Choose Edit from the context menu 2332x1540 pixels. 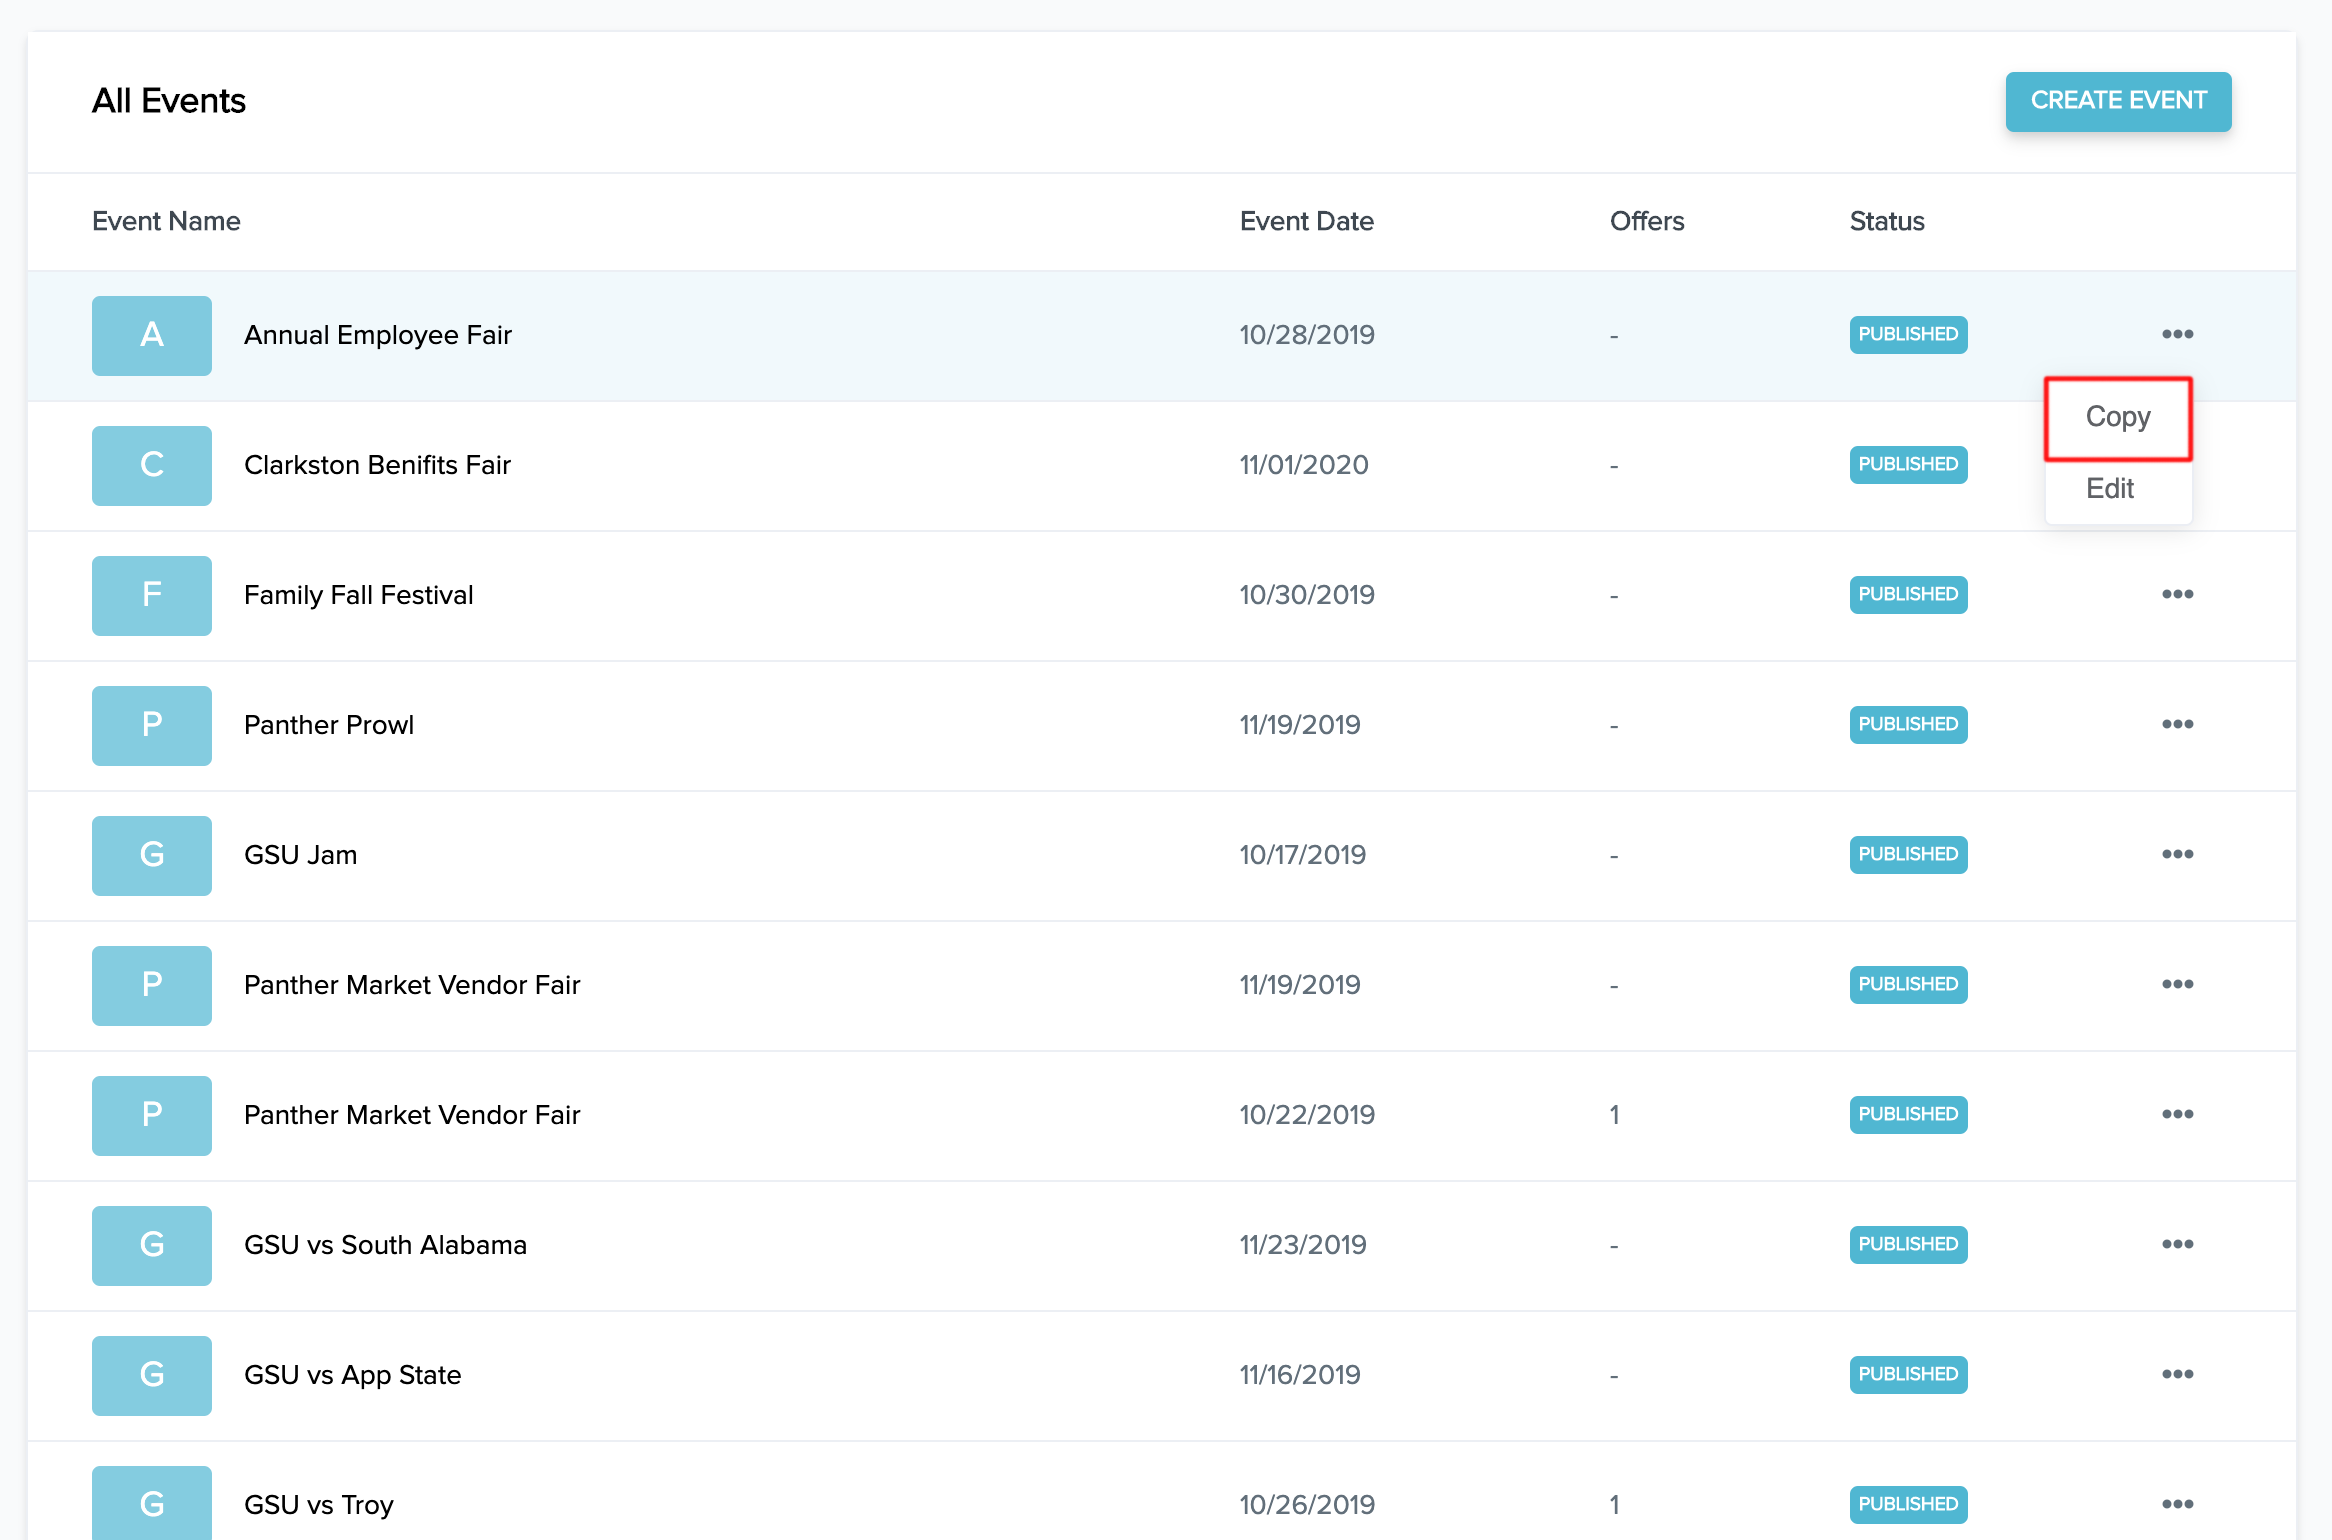(x=2110, y=489)
